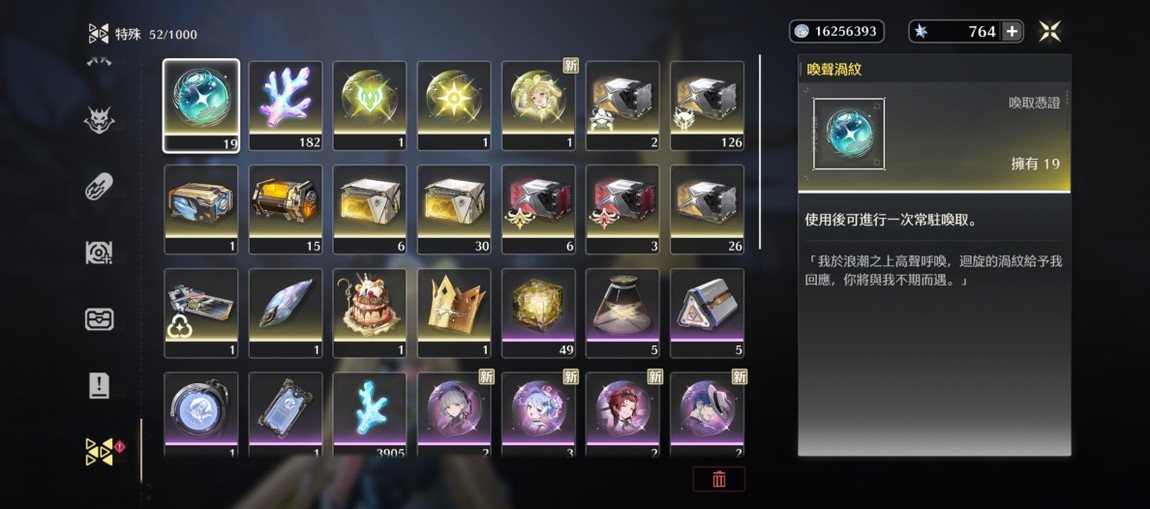Switch to the special items tab

coord(100,453)
